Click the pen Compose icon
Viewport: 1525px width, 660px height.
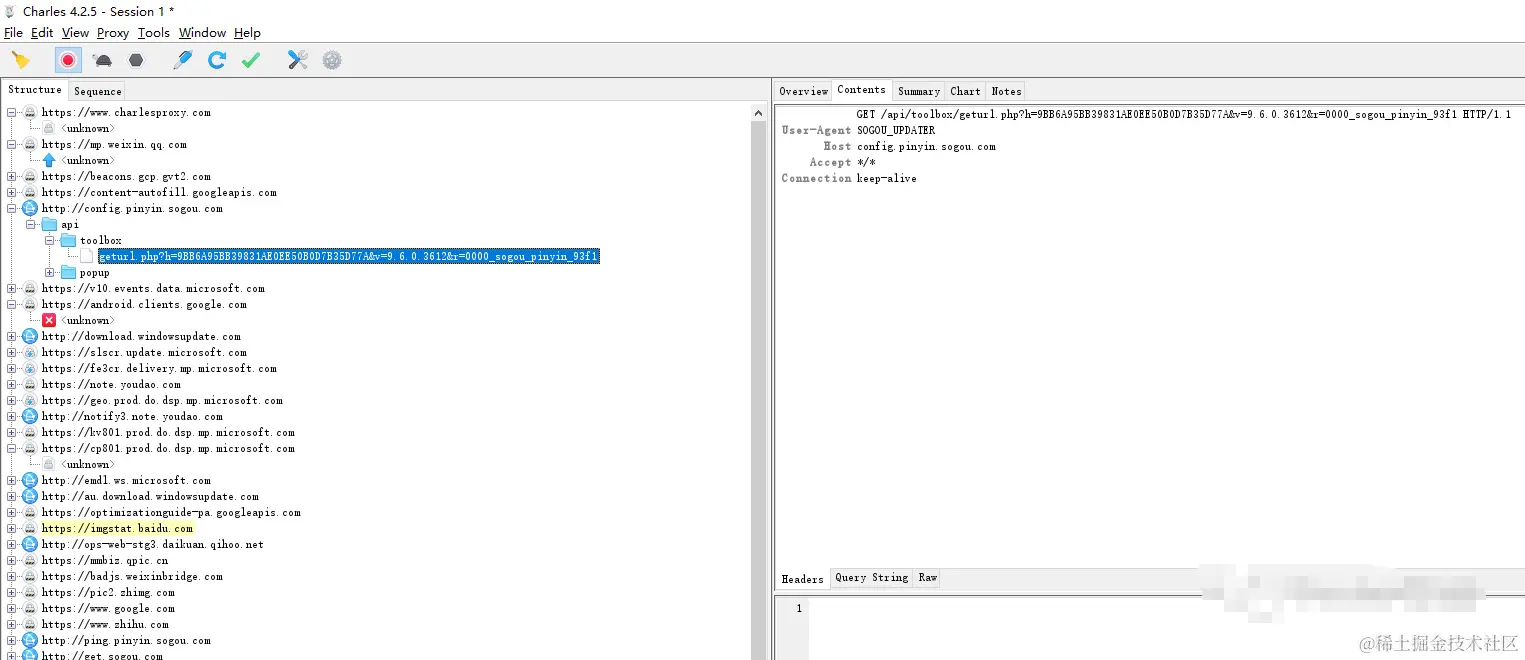(x=182, y=60)
